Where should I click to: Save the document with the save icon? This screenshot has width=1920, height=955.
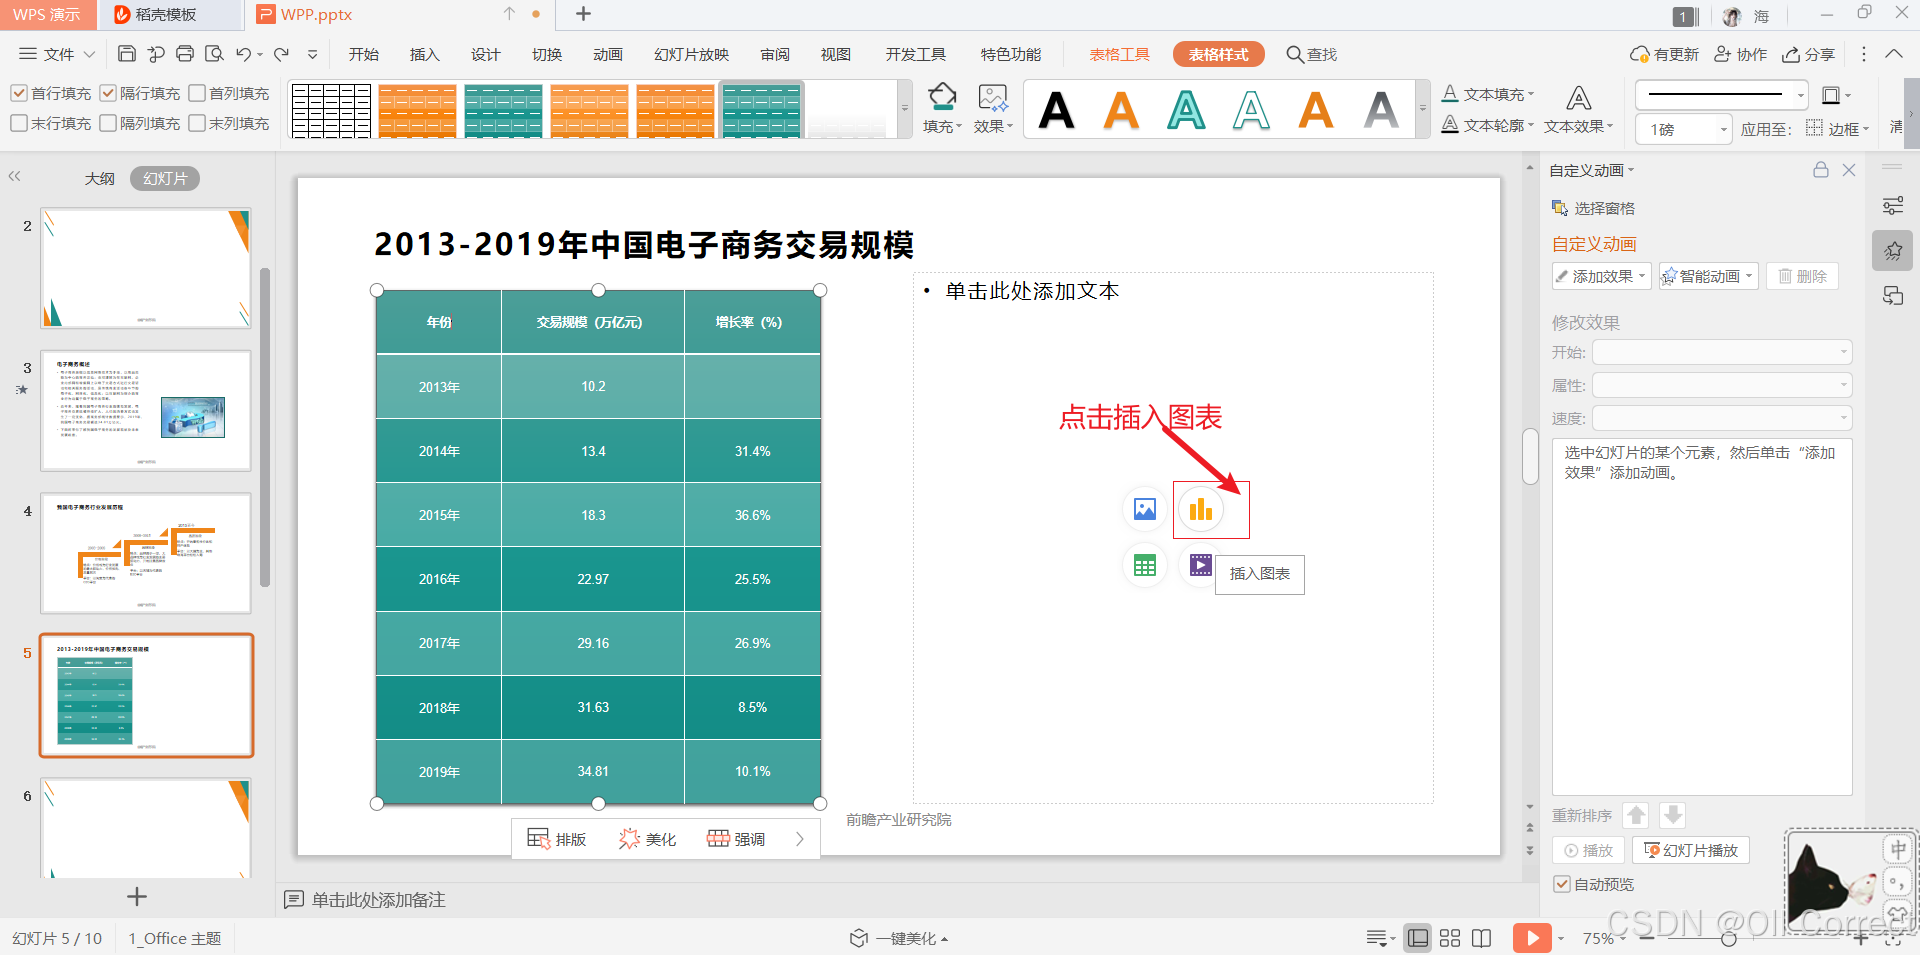pyautogui.click(x=127, y=54)
